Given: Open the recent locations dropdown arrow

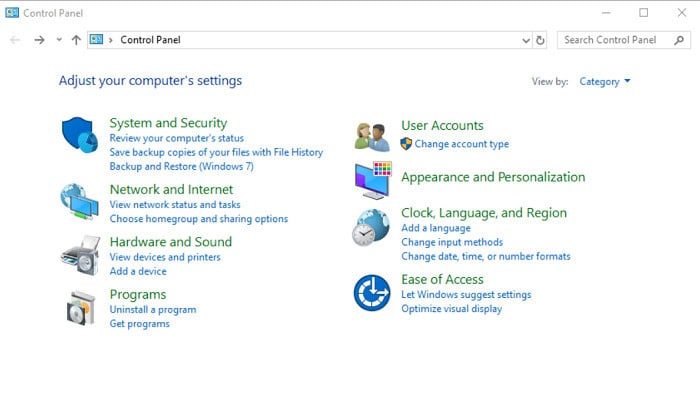Looking at the screenshot, I should point(59,40).
